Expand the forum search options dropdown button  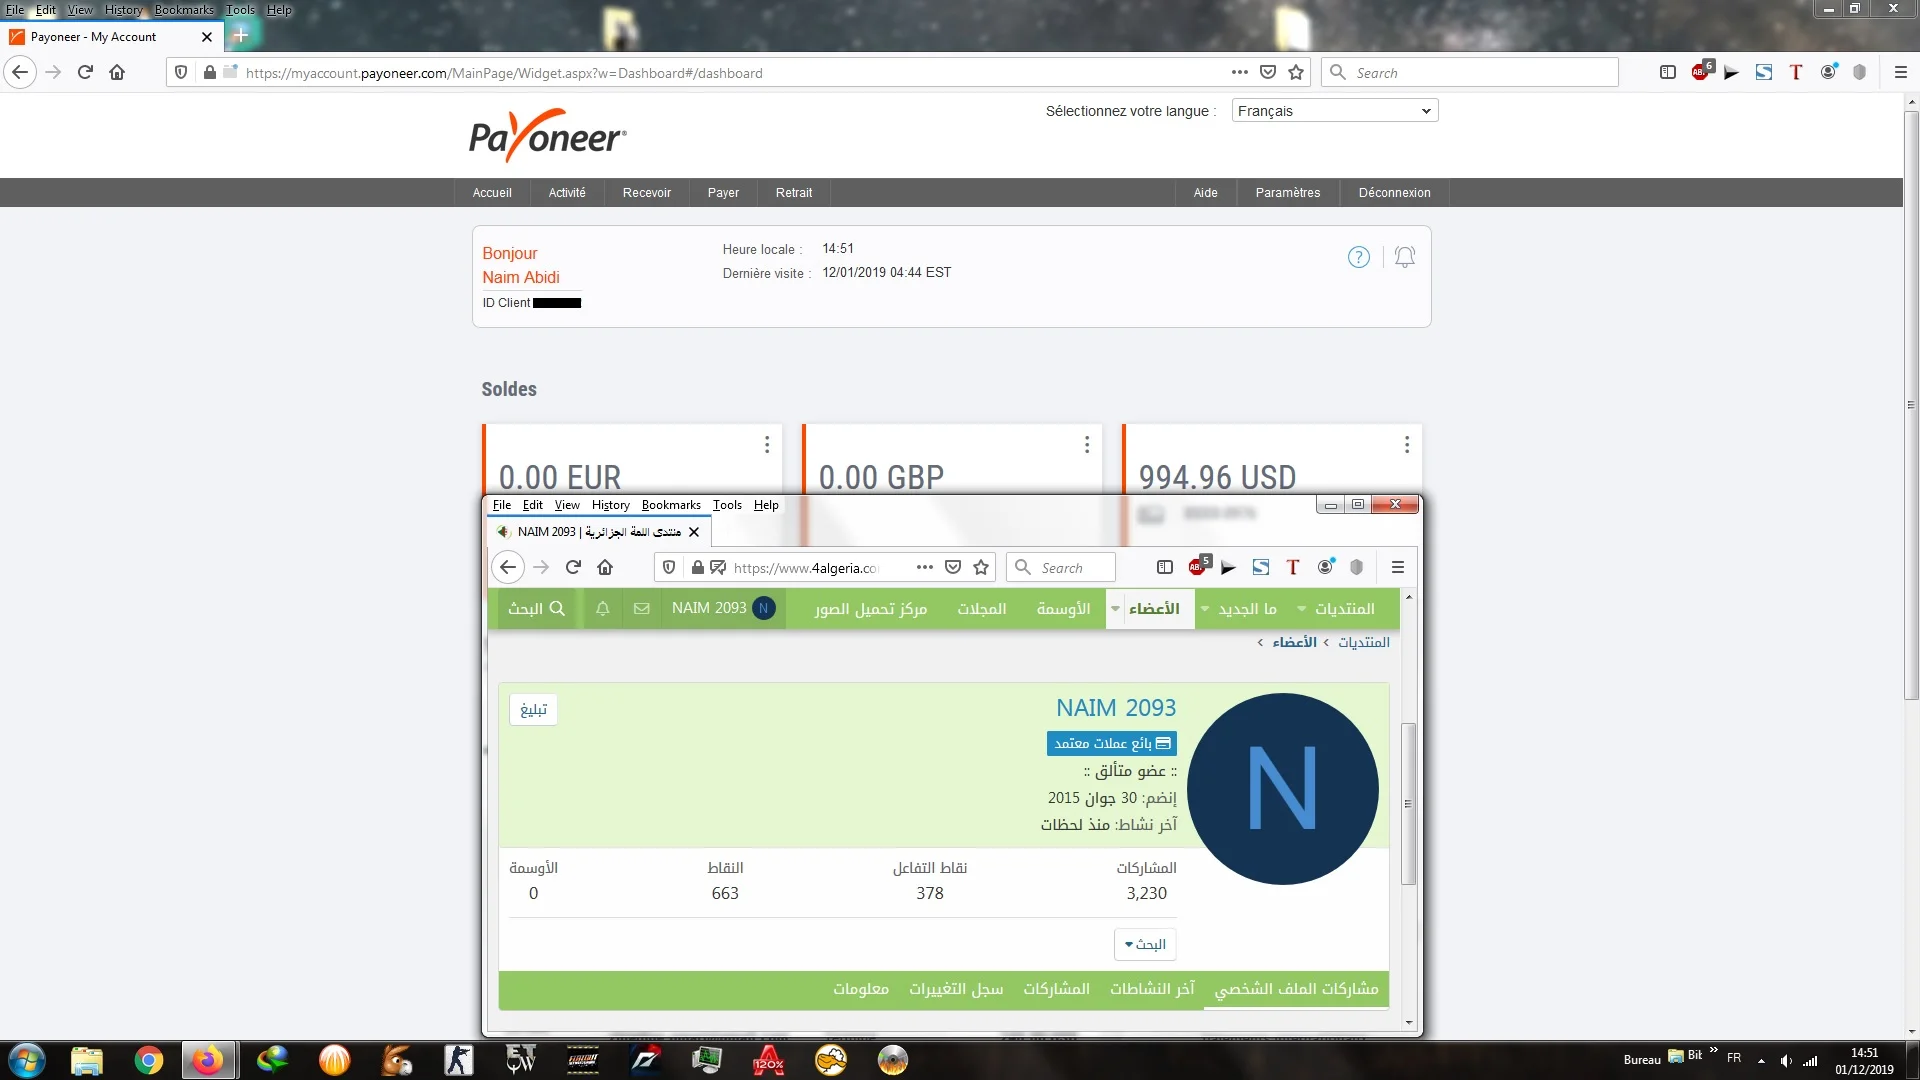pos(1145,944)
